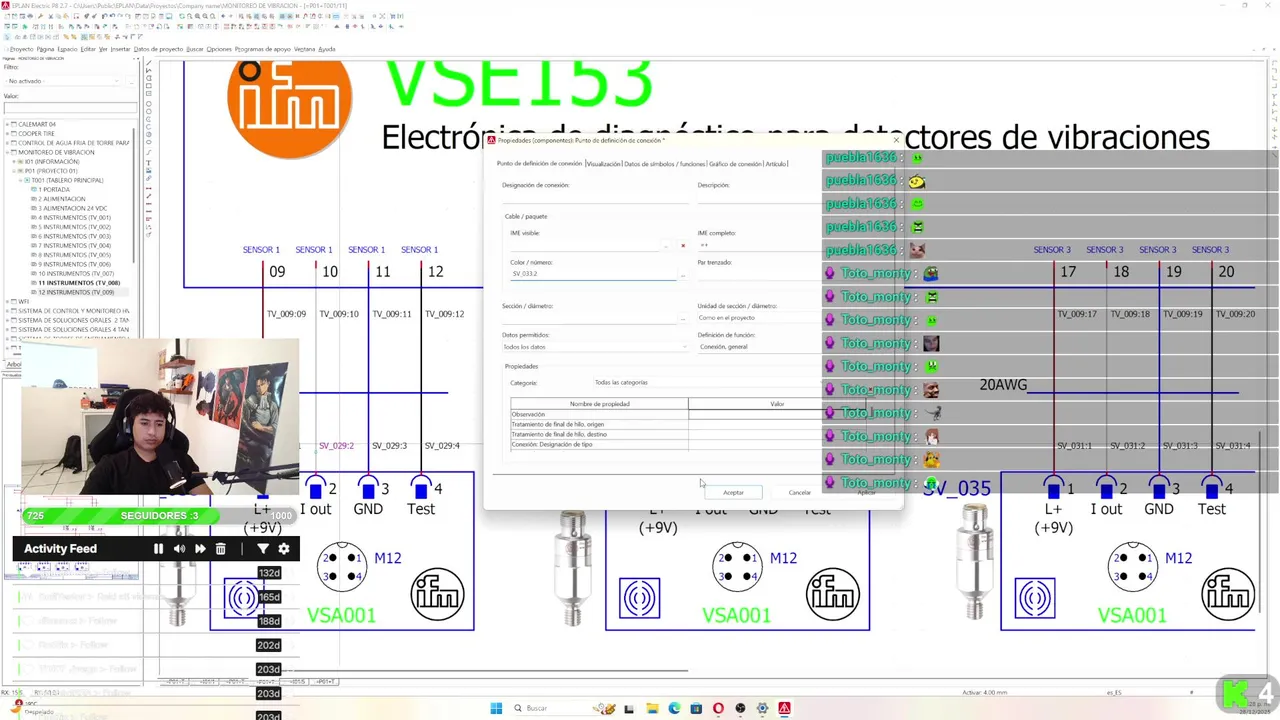
Task: Clear Activity Feed with trash icon
Action: pyautogui.click(x=221, y=548)
